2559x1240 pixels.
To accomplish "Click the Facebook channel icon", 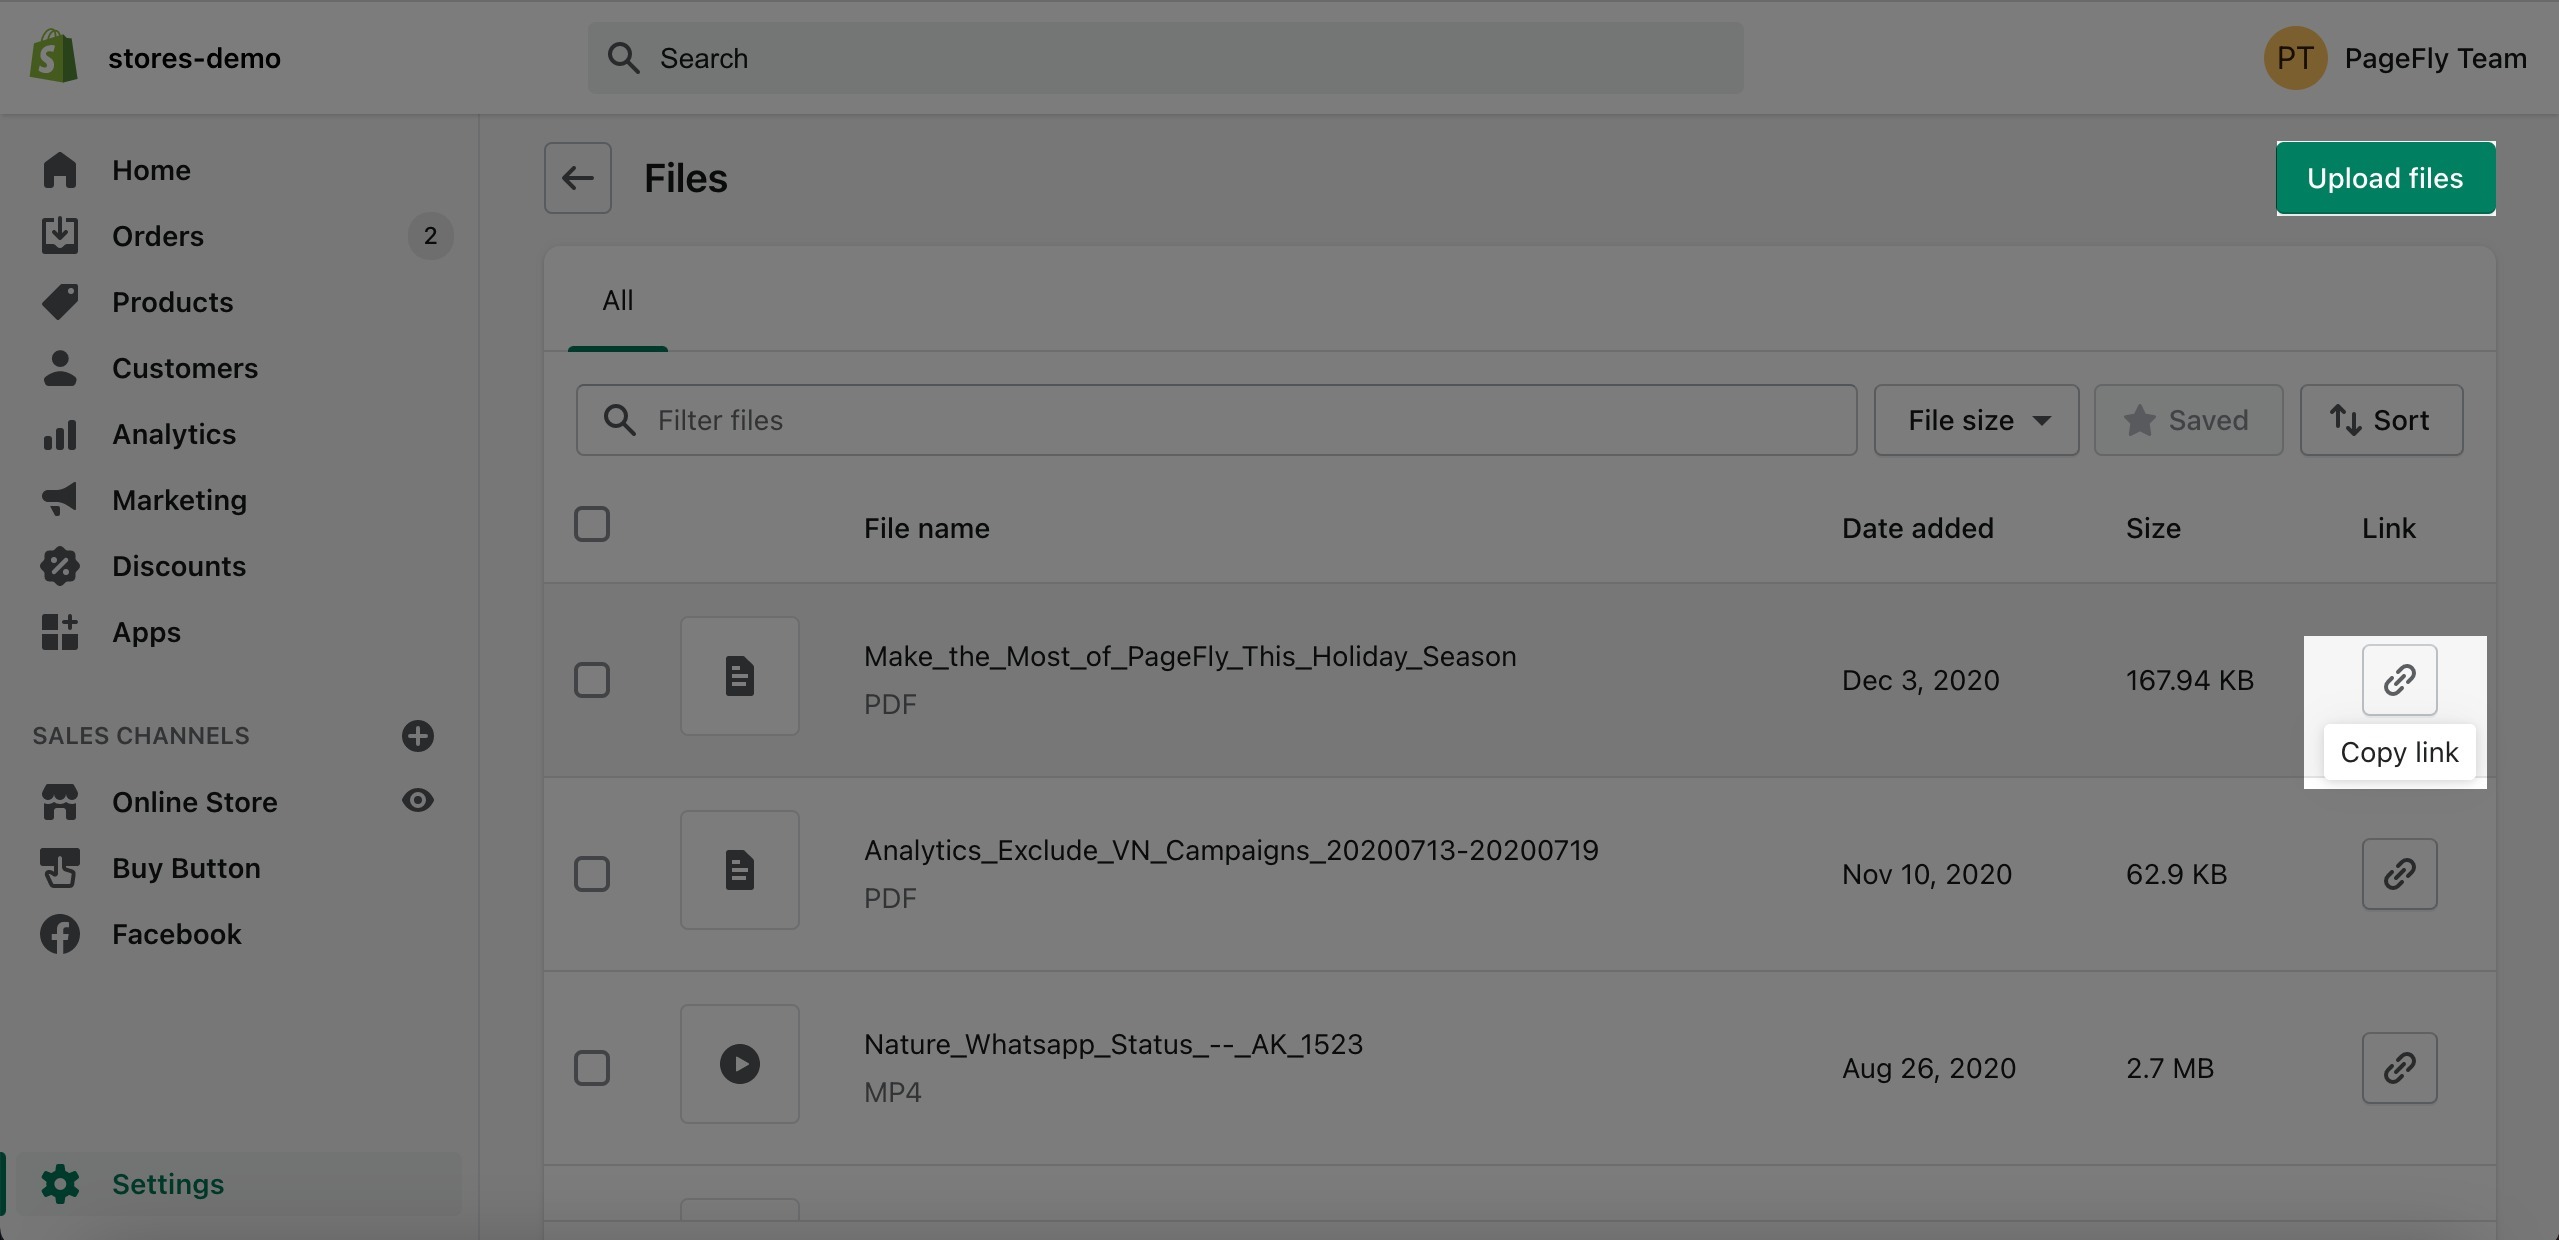I will [x=60, y=934].
